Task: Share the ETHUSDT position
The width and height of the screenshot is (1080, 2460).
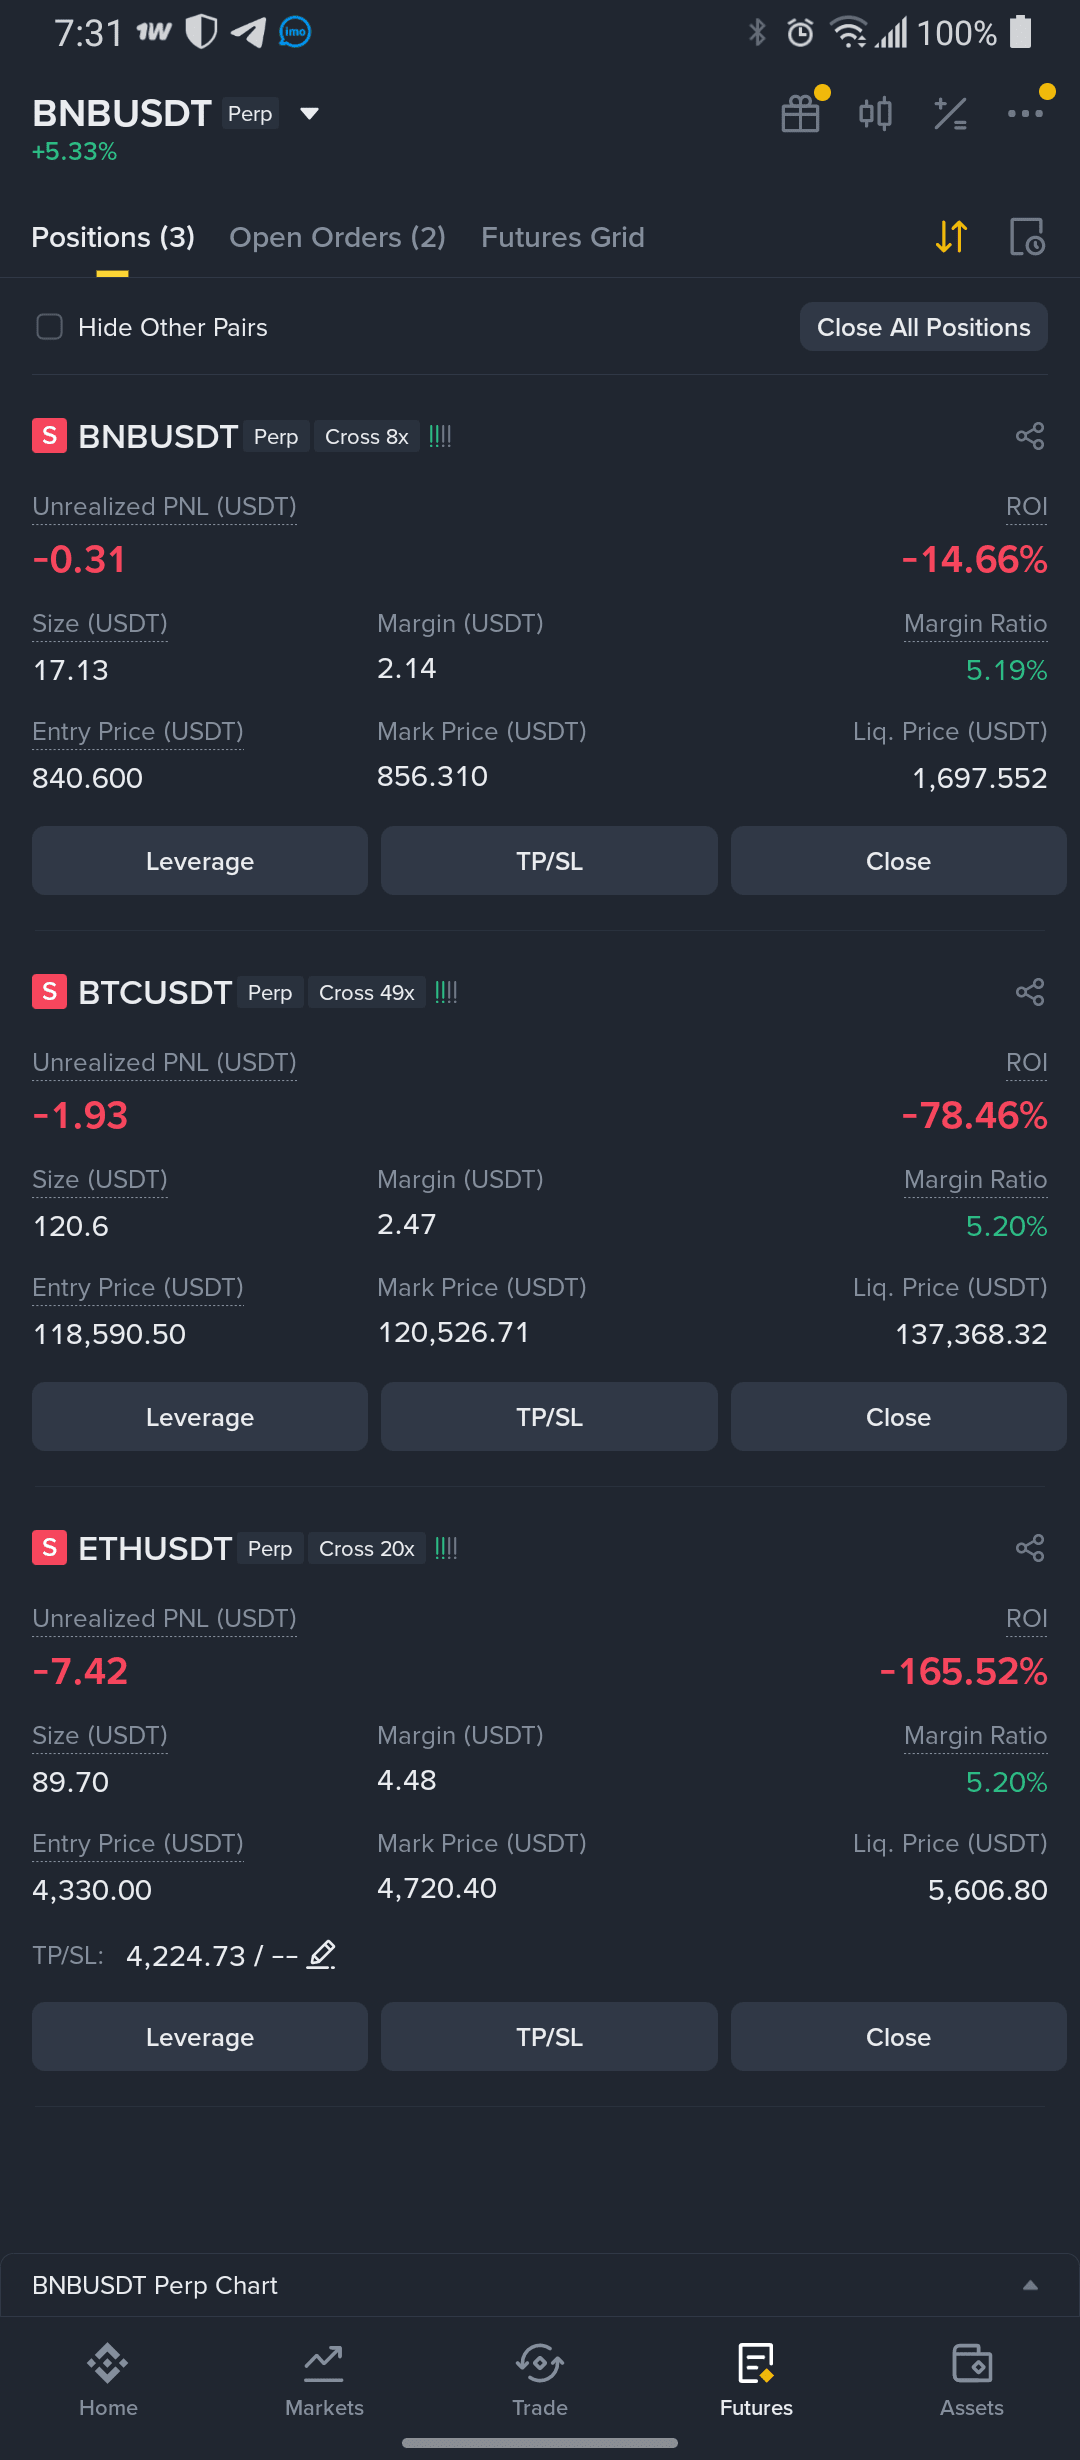Action: pyautogui.click(x=1030, y=1548)
